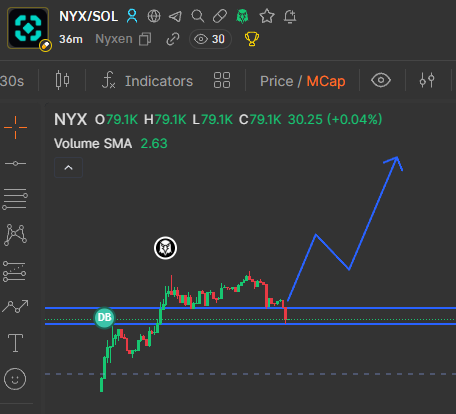
Task: Open the chain link icon beside Nyxen
Action: coord(173,39)
